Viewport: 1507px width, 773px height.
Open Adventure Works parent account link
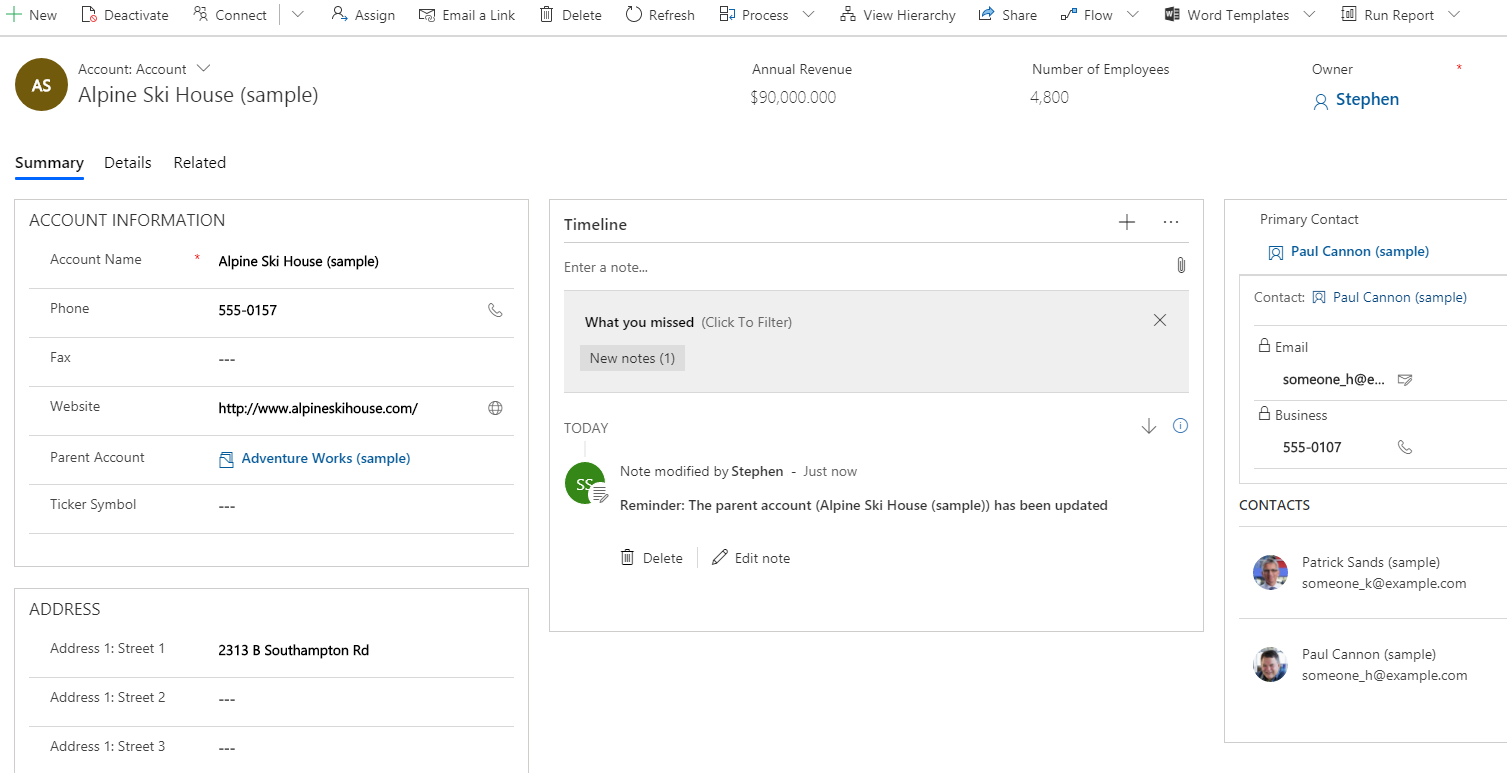325,458
